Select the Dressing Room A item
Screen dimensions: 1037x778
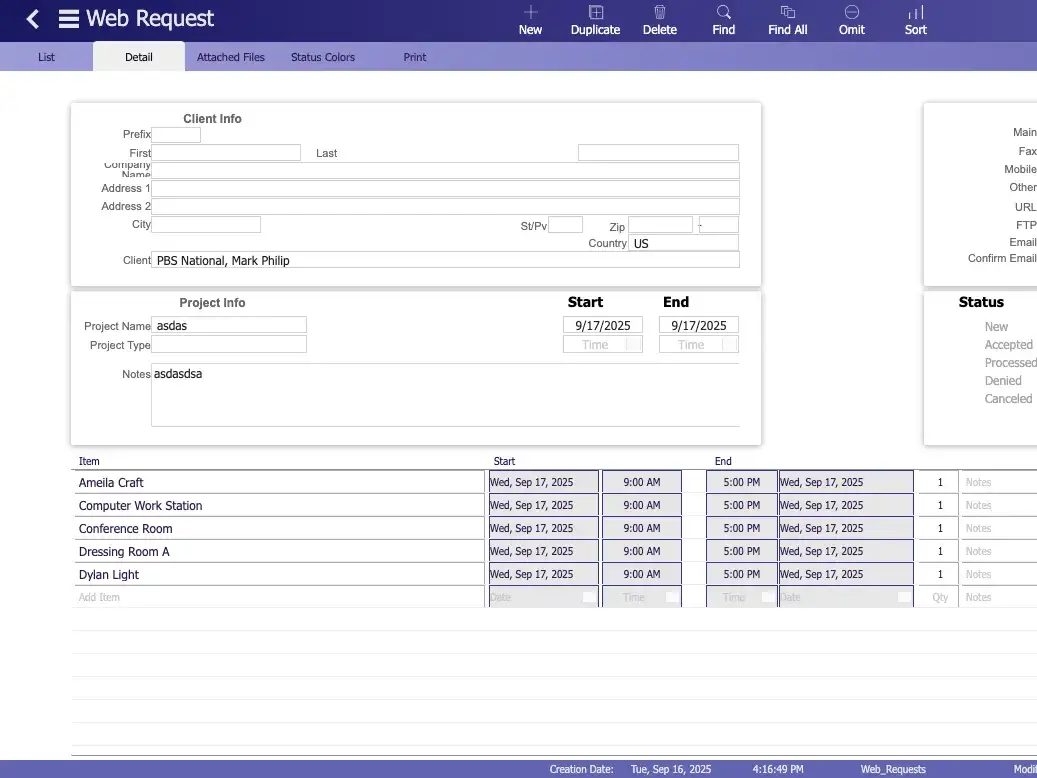click(x=278, y=551)
